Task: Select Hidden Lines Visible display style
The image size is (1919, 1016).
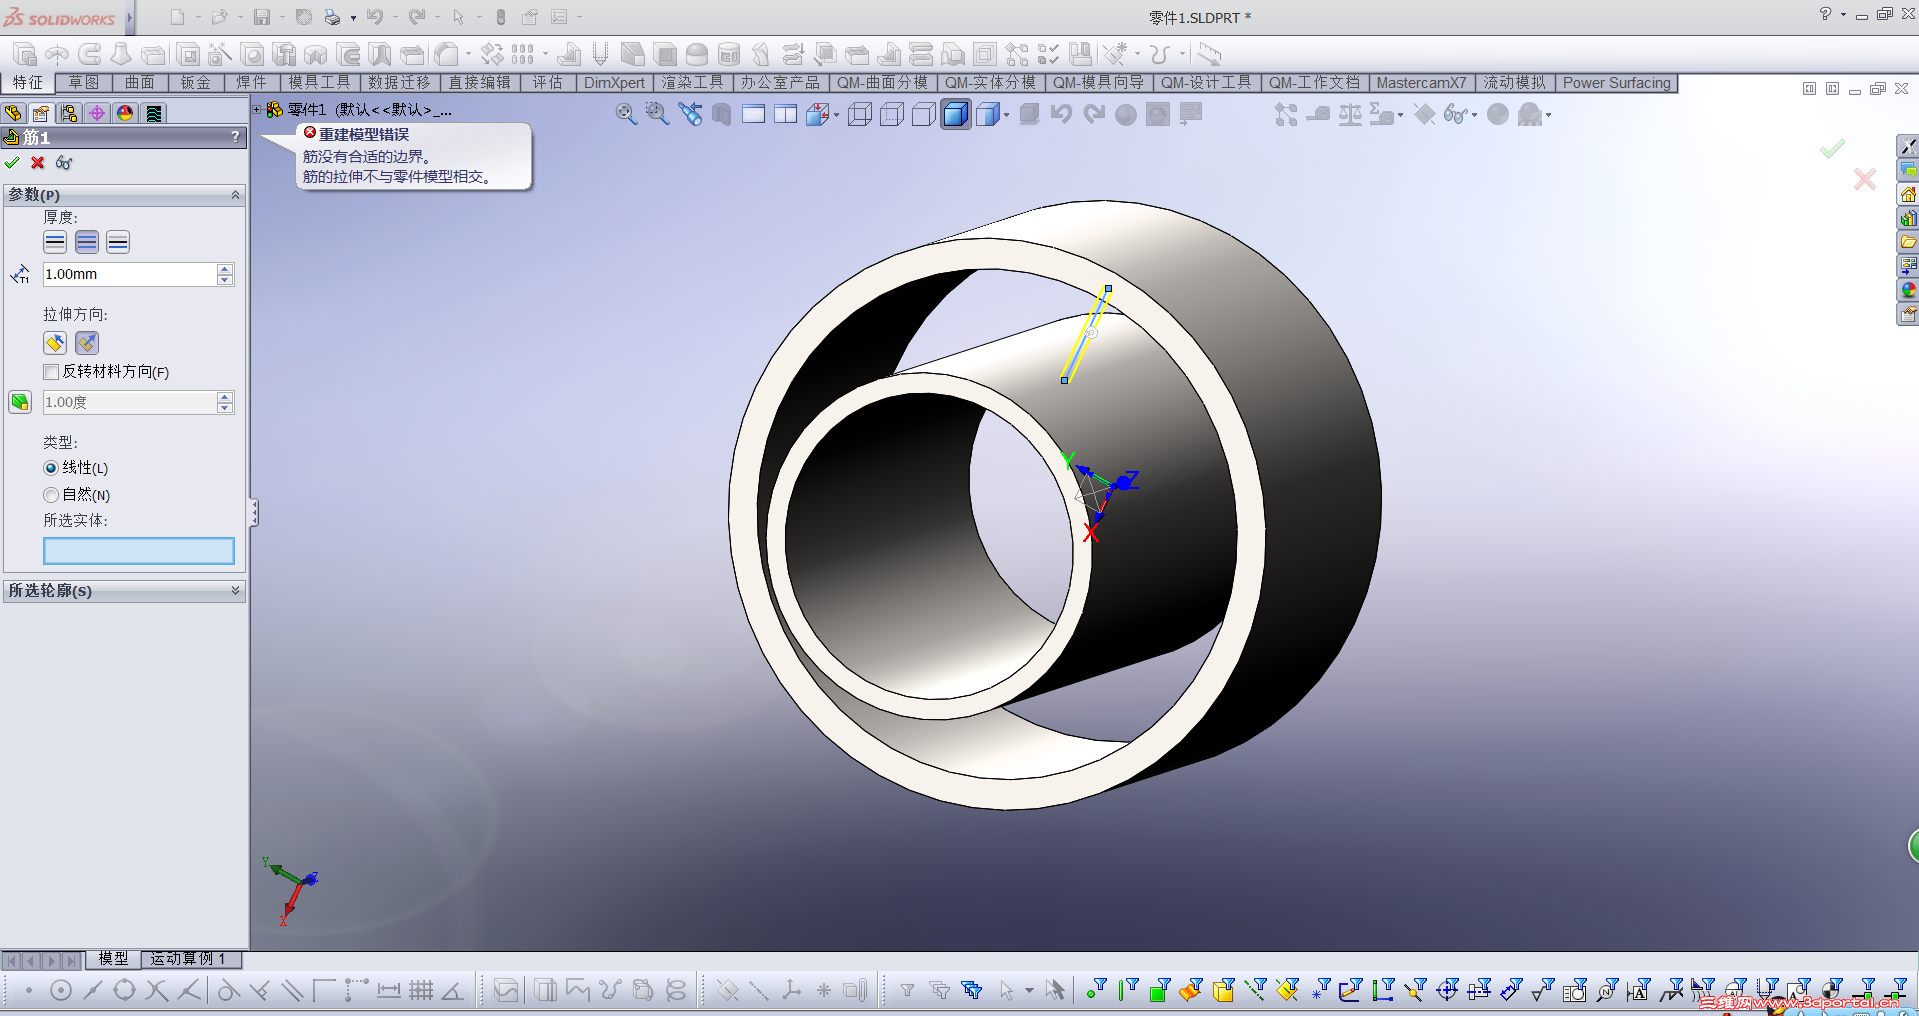Action: coord(891,114)
